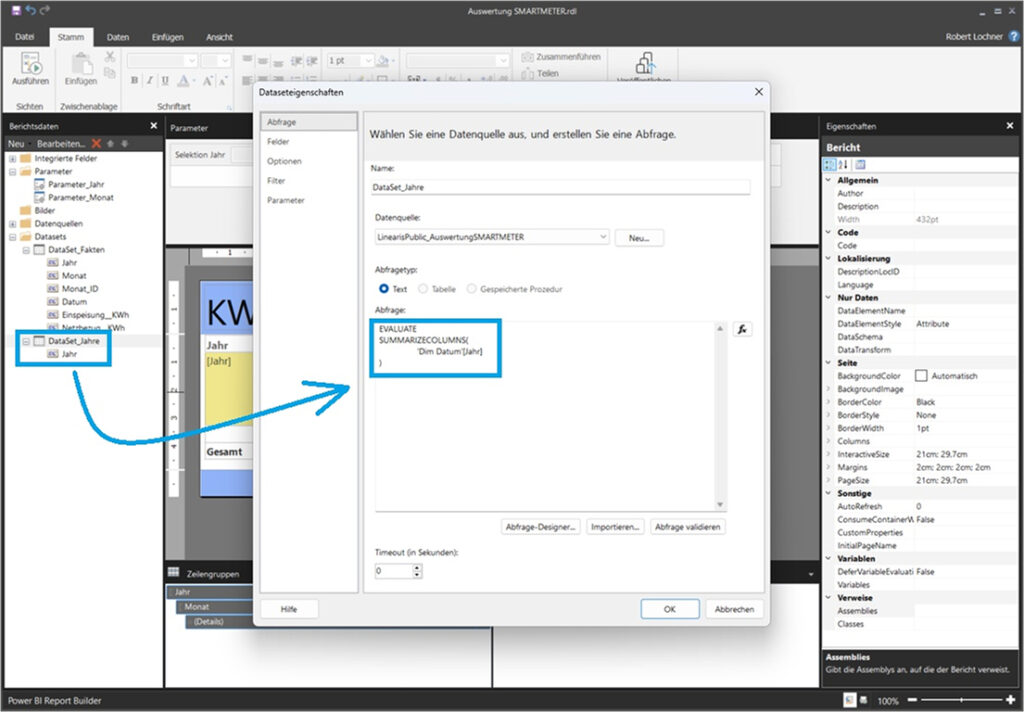Toggle Bold formatting in the ribbon
Image resolution: width=1024 pixels, height=712 pixels.
(x=135, y=80)
